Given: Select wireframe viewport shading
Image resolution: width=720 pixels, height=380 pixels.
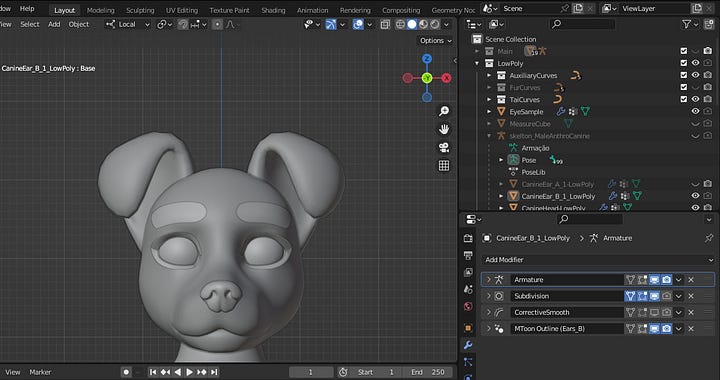Looking at the screenshot, I should pos(400,24).
